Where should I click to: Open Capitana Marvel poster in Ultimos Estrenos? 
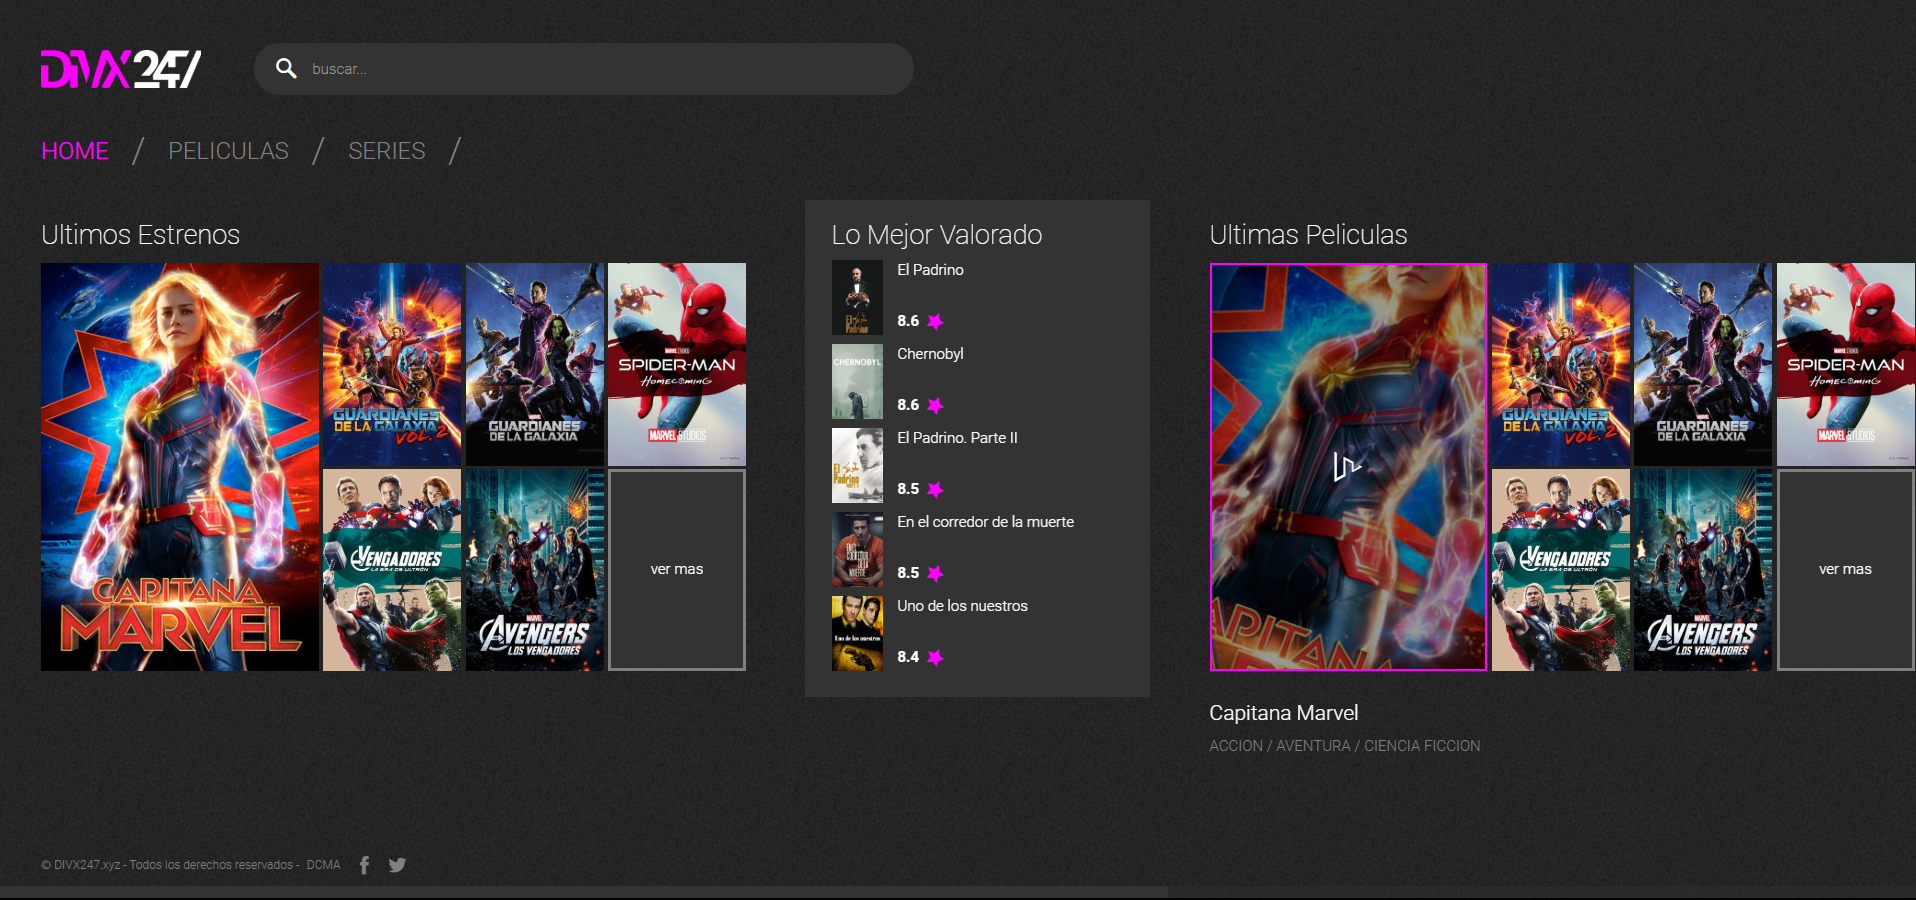[x=180, y=467]
